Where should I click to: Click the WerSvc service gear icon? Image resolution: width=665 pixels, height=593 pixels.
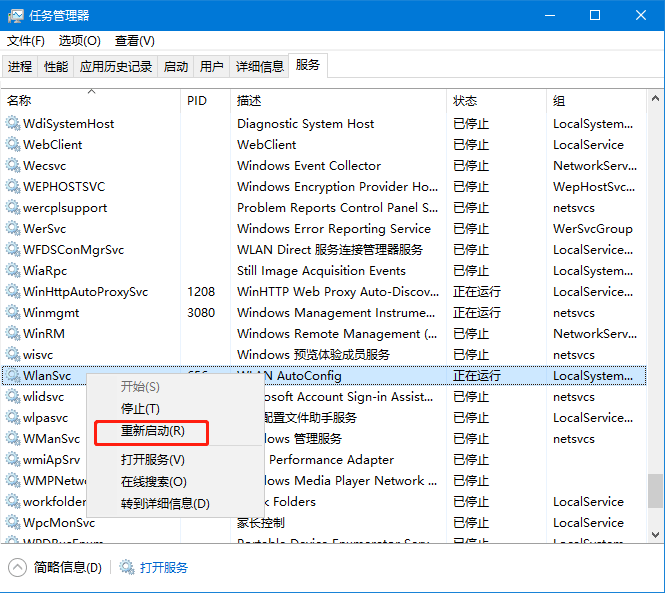pyautogui.click(x=13, y=229)
